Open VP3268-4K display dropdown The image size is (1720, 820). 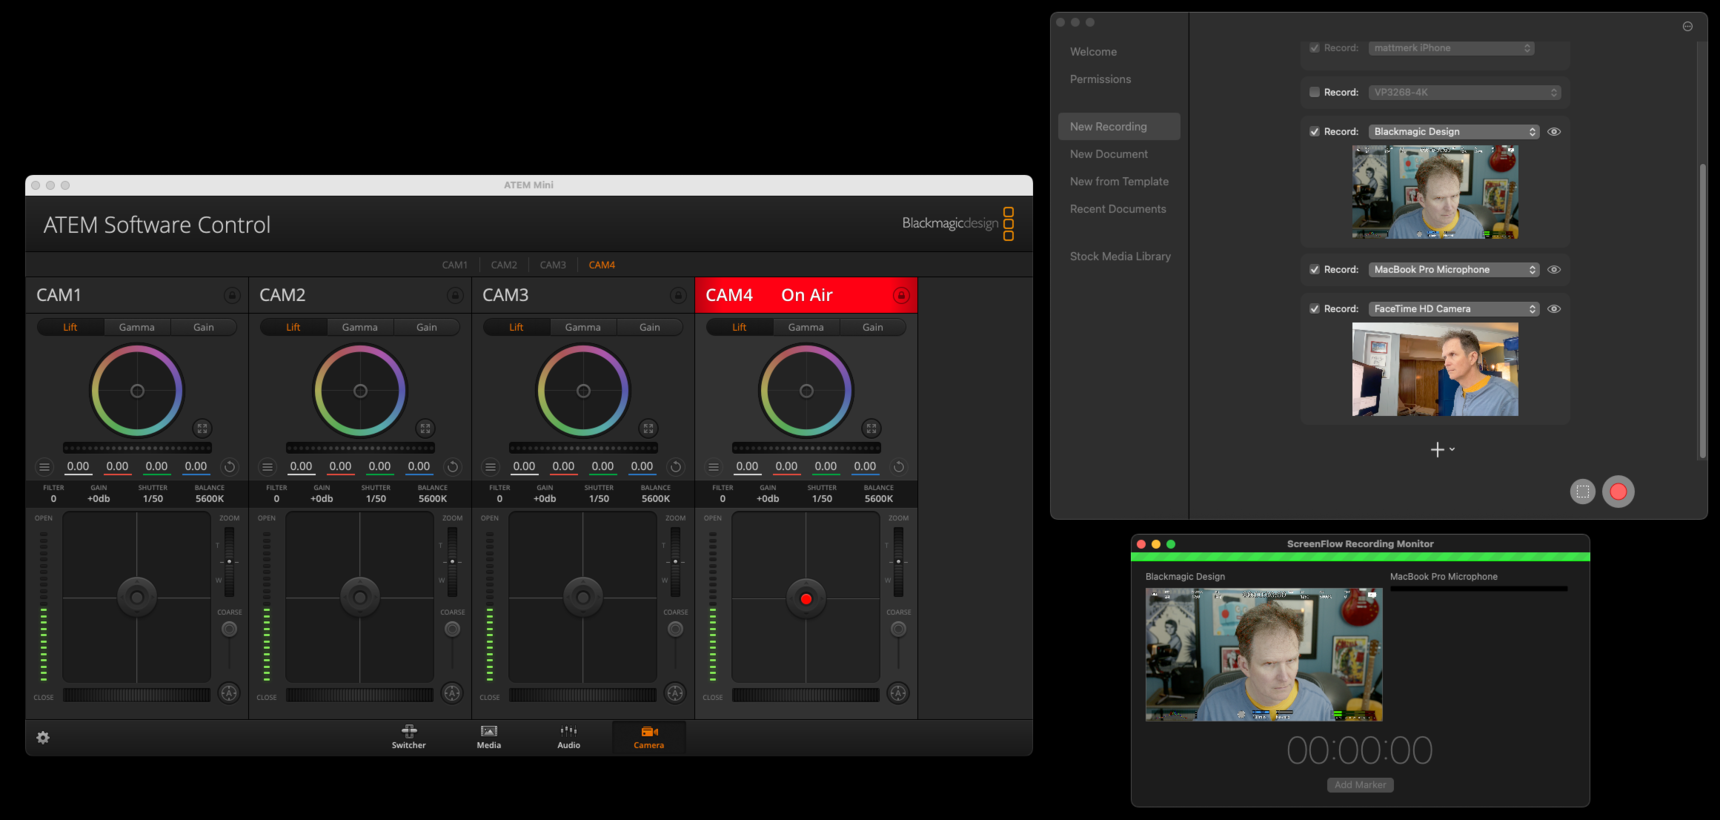coord(1464,92)
